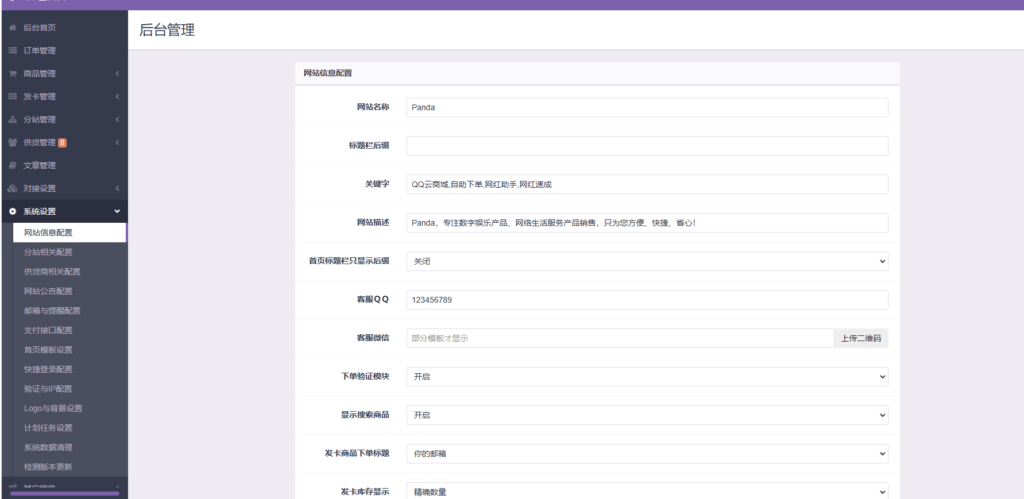Click the book icon beside 文章管理
1024x499 pixels.
[12, 165]
